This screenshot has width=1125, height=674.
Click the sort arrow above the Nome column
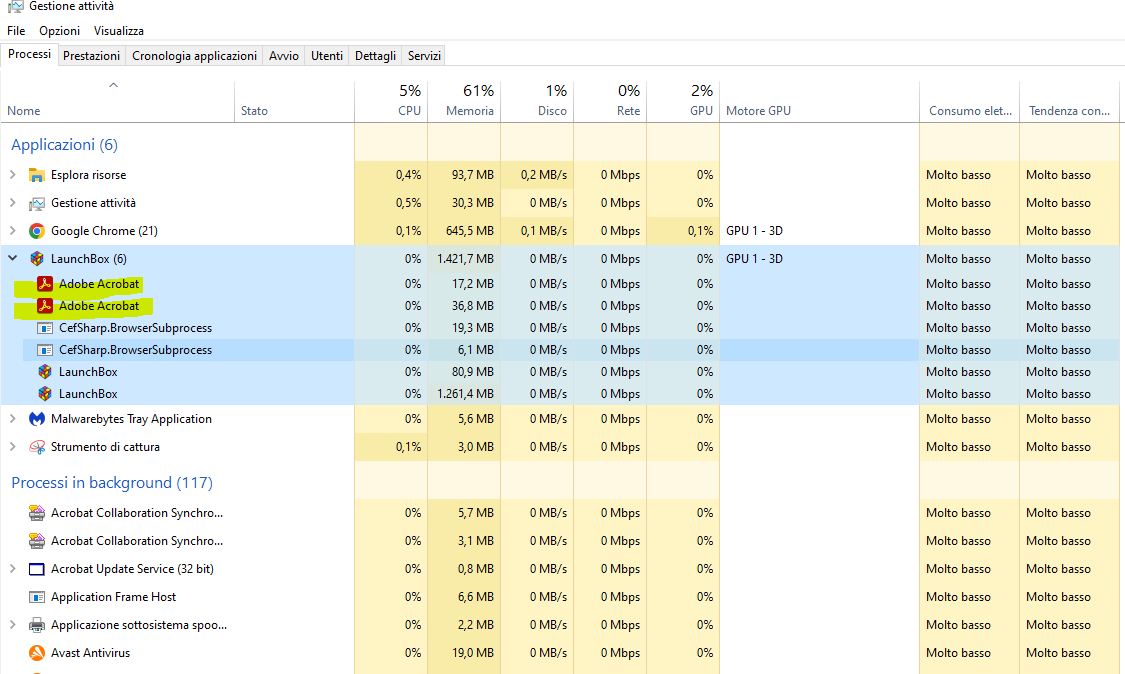[x=113, y=85]
